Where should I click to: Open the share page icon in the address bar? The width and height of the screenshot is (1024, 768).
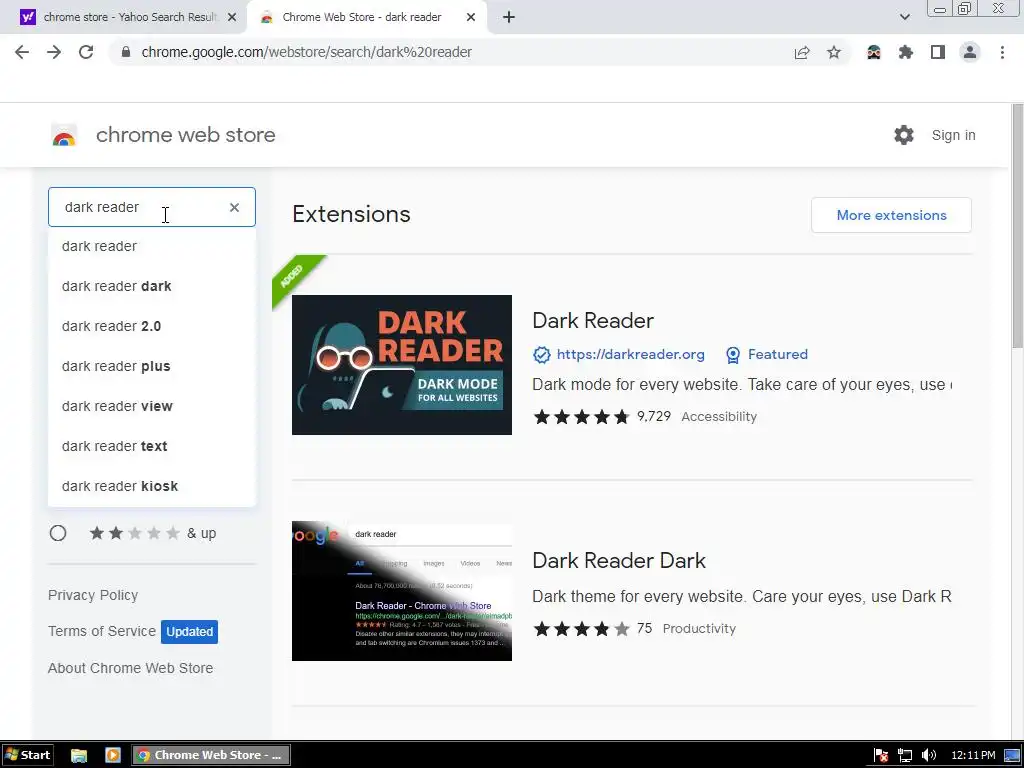coord(802,52)
